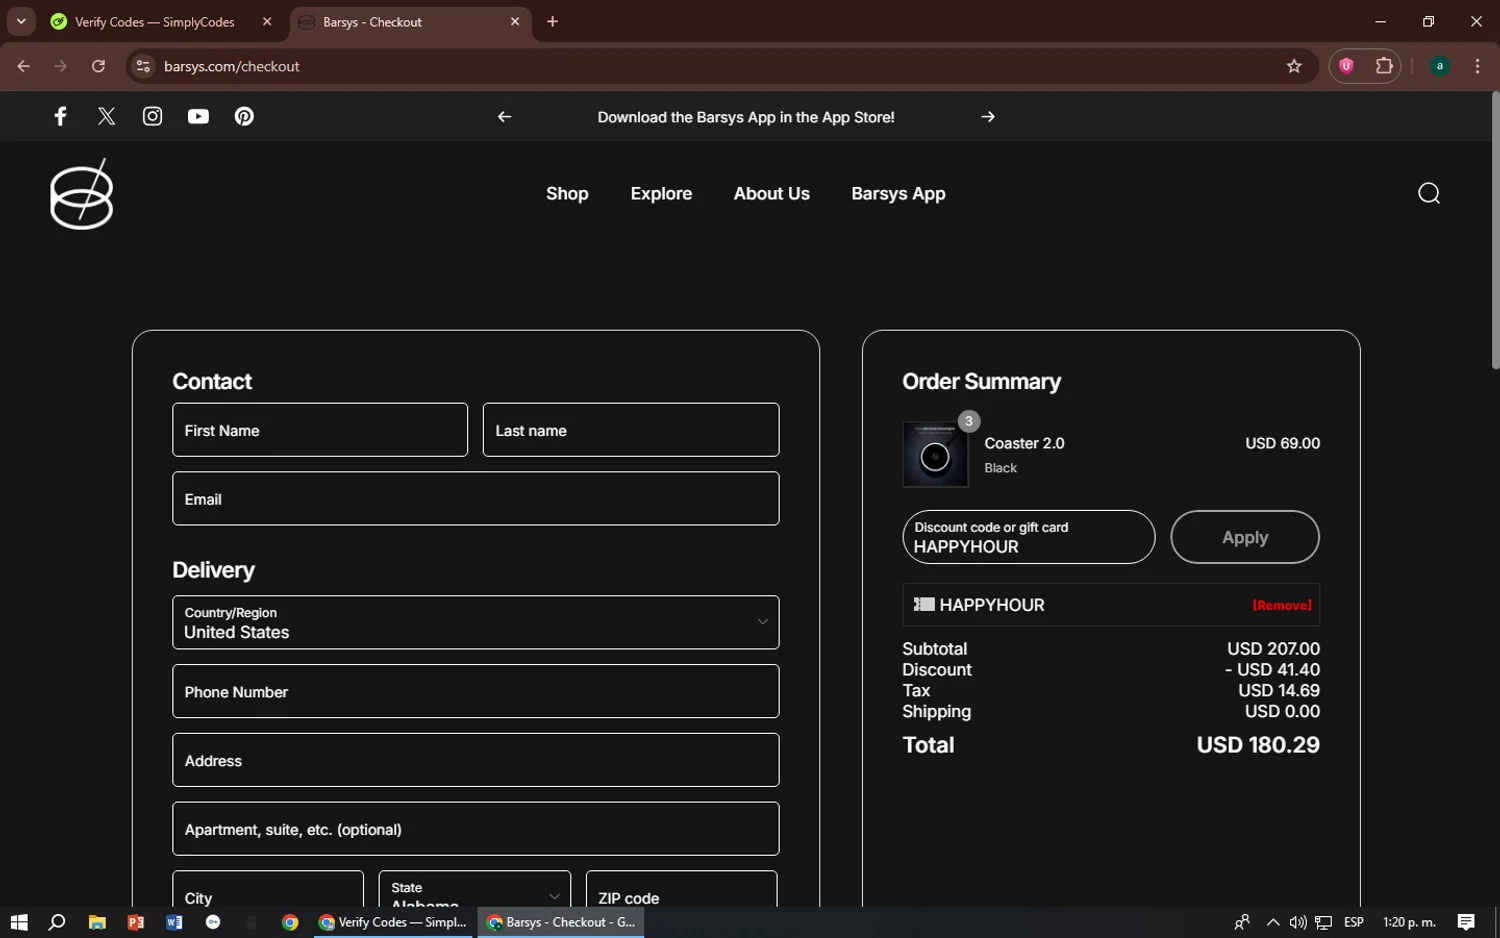Click the browser address bar URL
Image resolution: width=1500 pixels, height=938 pixels.
[x=231, y=66]
